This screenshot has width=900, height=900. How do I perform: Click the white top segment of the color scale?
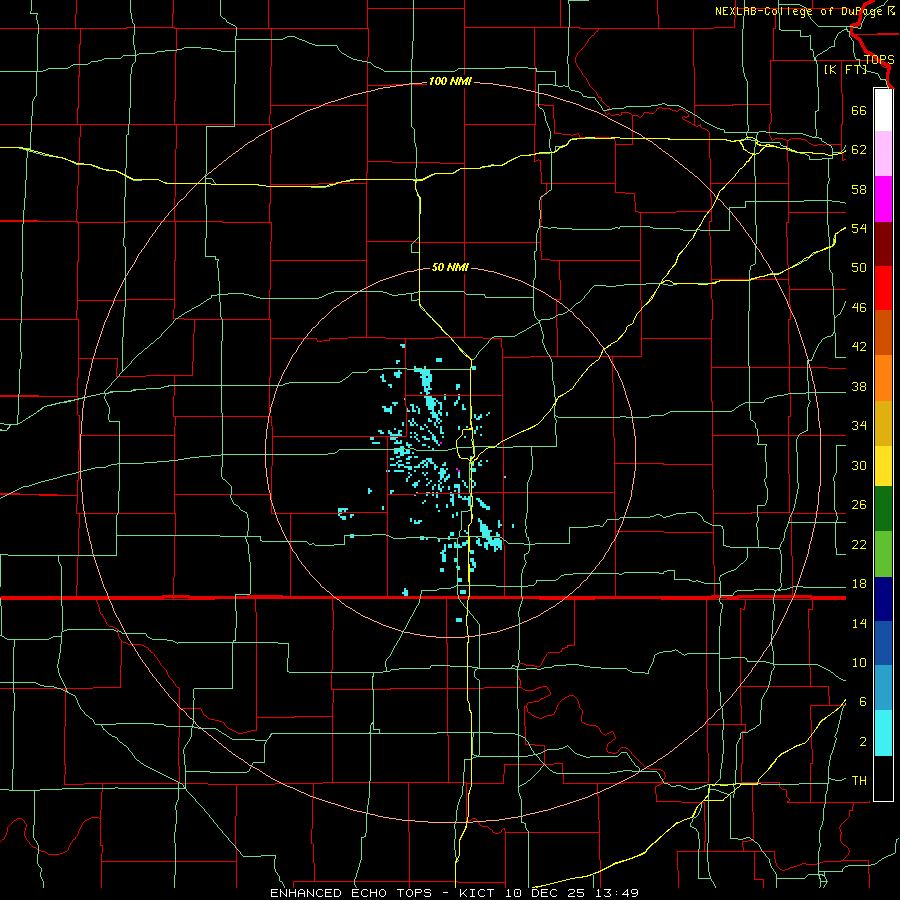[x=883, y=110]
